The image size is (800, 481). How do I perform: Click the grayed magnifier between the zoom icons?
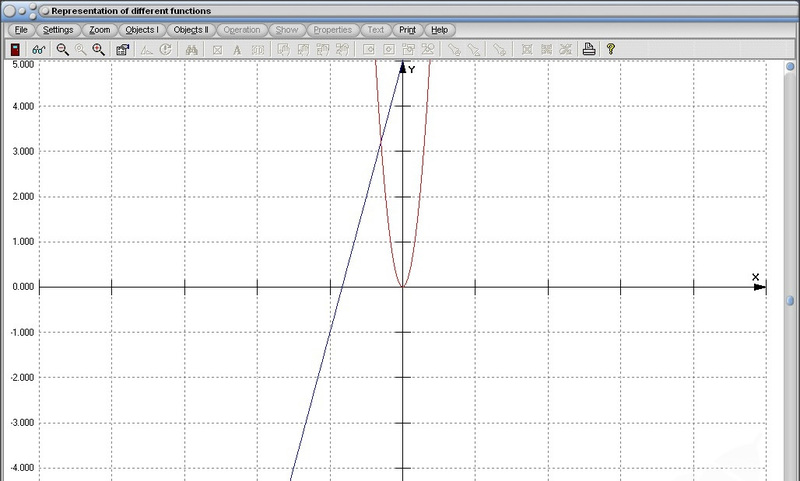coord(81,49)
